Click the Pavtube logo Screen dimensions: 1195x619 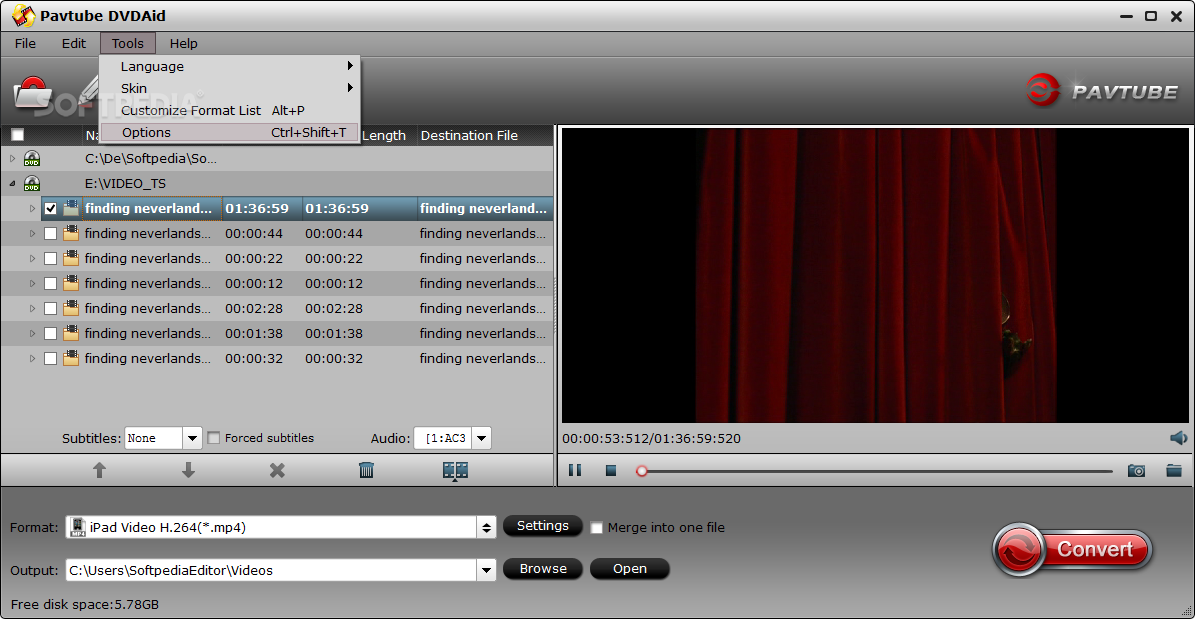(x=1102, y=91)
